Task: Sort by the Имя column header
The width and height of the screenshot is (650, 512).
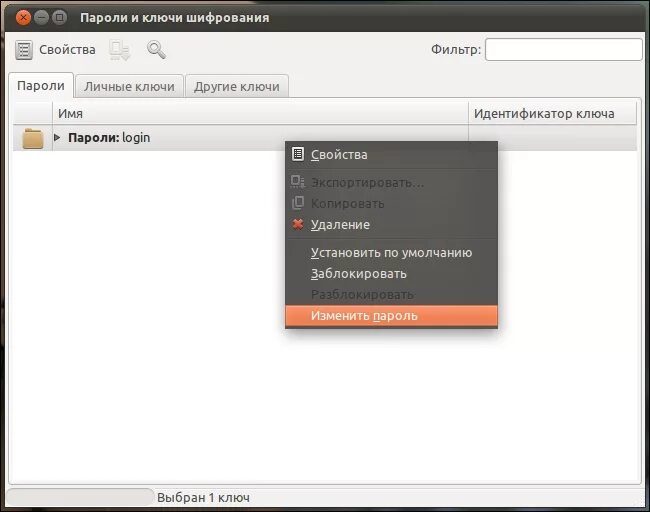Action: point(260,113)
